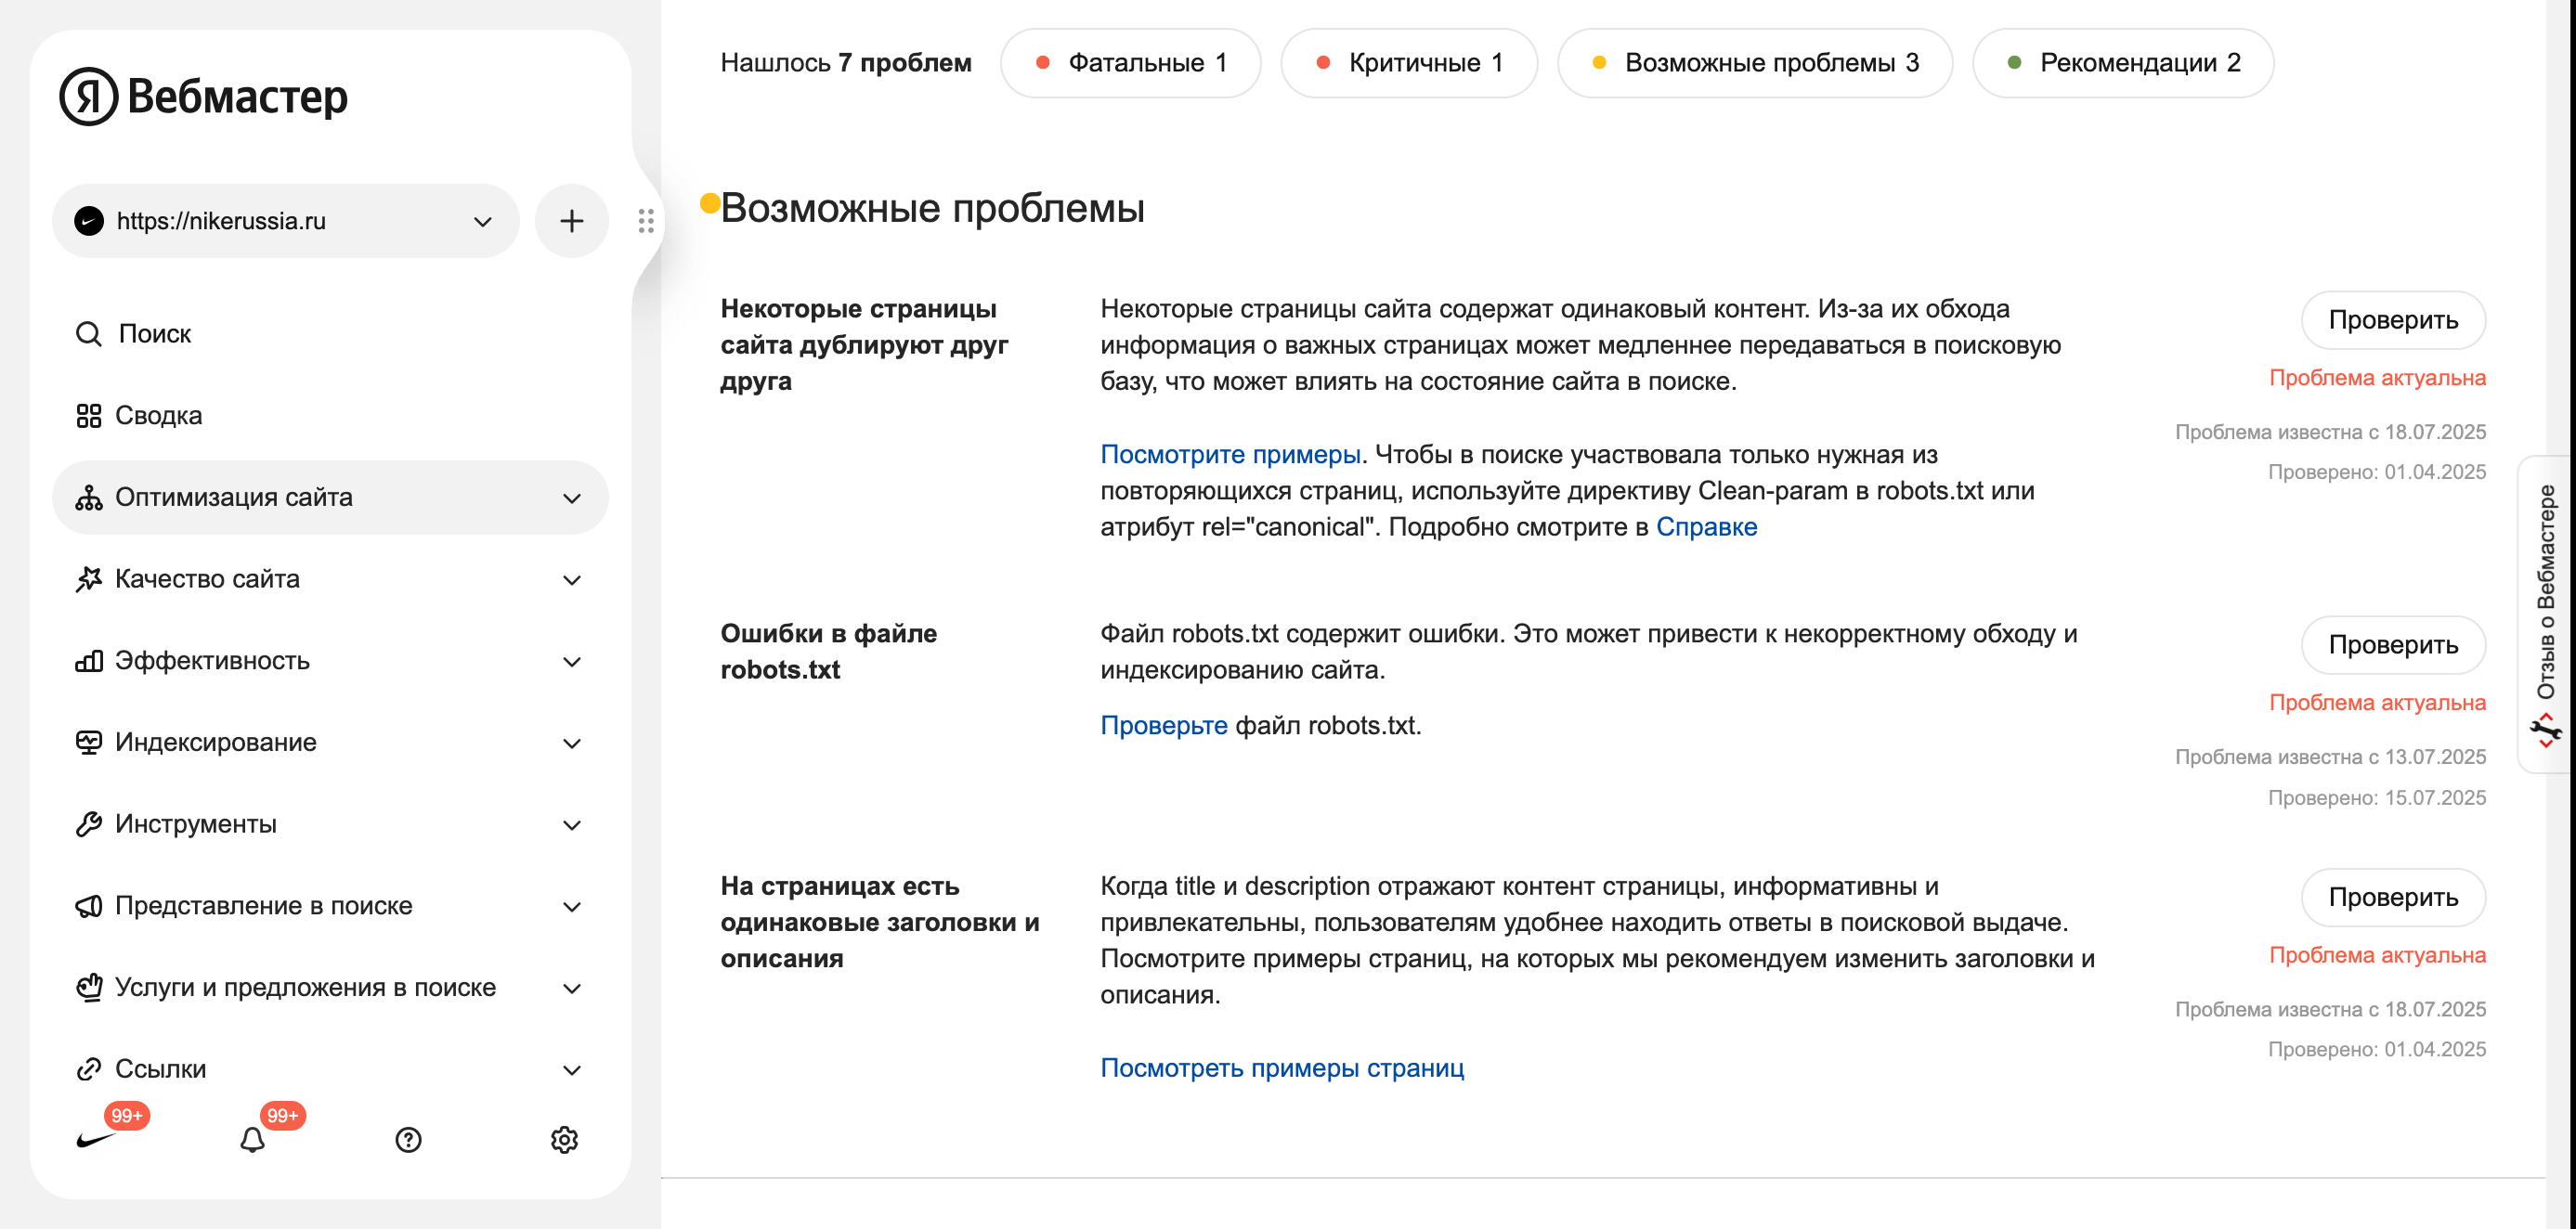
Task: Click the Yandex Webmaster logo
Action: [x=204, y=96]
